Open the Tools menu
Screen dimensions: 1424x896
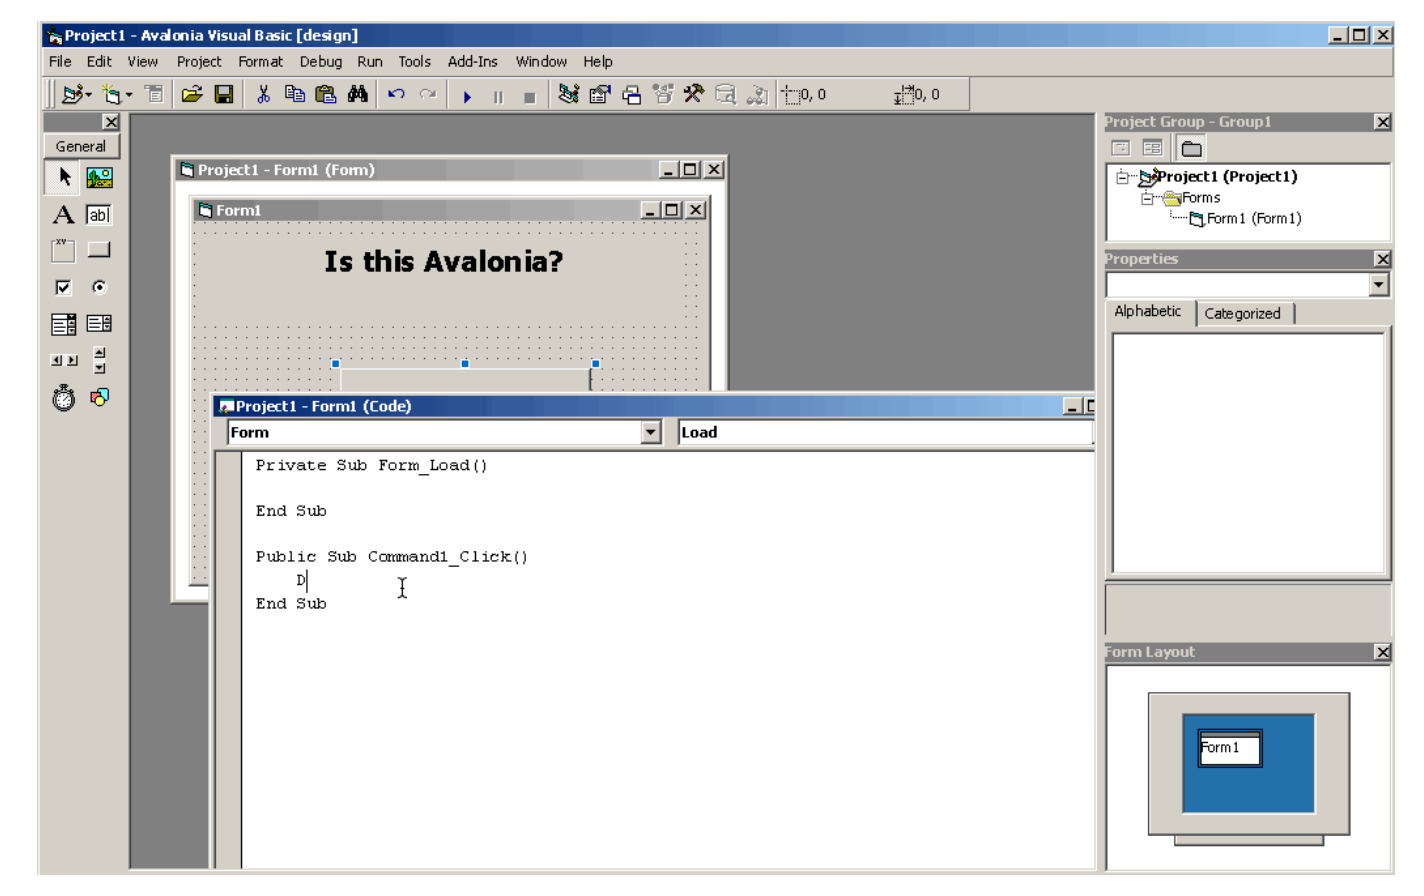(x=414, y=62)
